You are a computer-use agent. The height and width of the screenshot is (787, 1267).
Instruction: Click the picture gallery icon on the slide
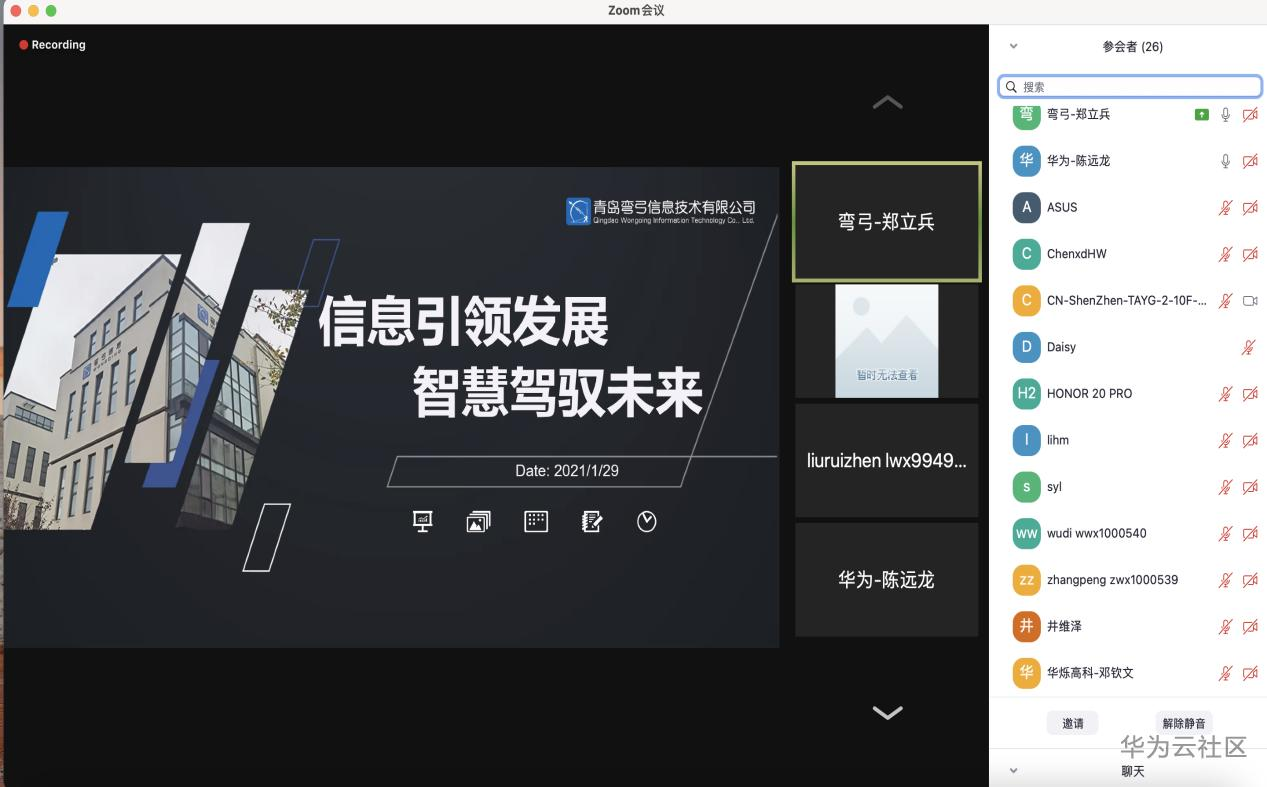pyautogui.click(x=479, y=521)
